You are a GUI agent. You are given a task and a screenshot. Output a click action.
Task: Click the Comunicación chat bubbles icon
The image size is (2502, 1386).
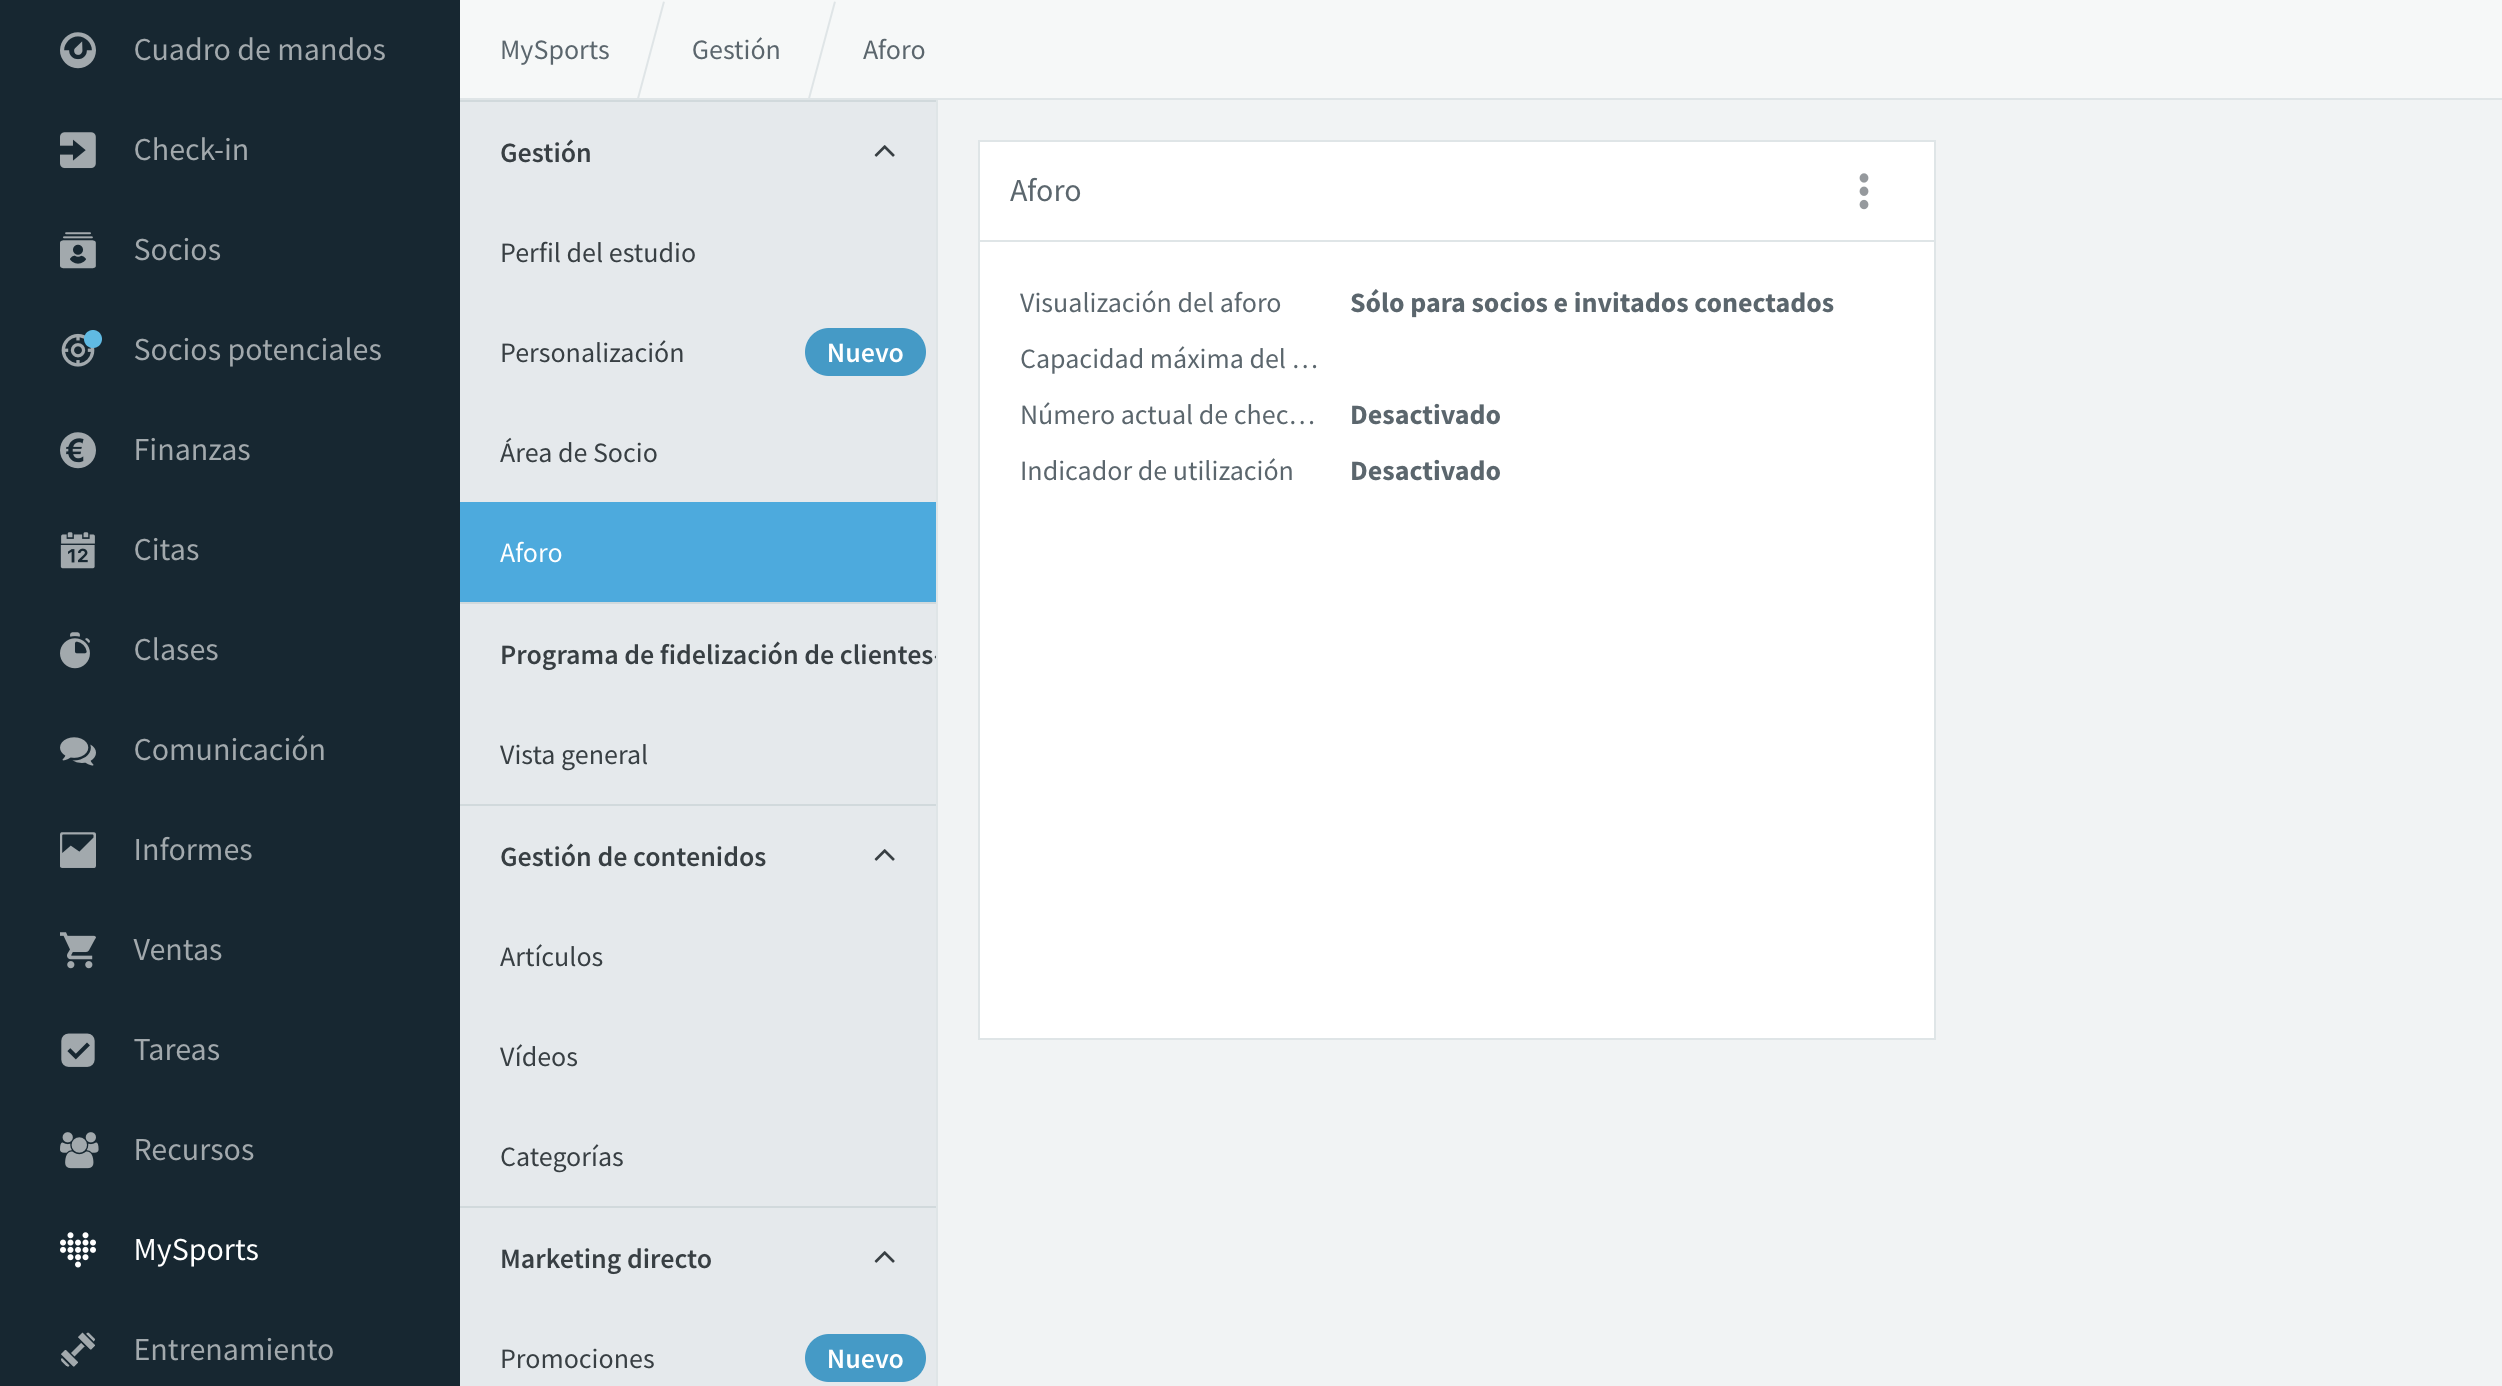(78, 750)
